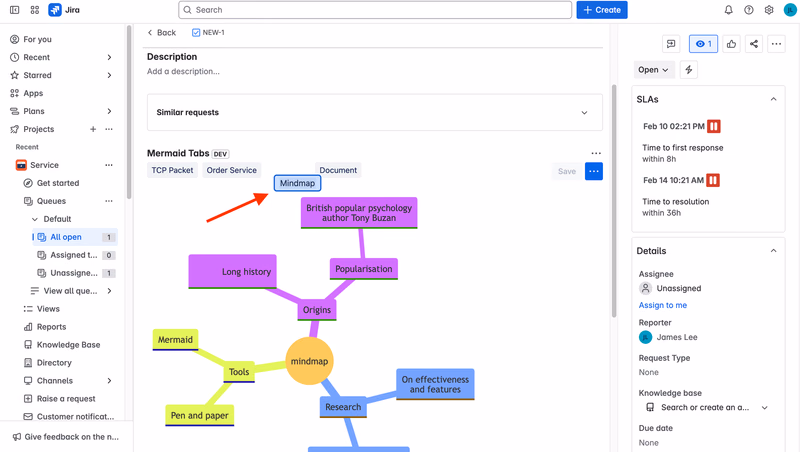This screenshot has width=800, height=452.
Task: Open Reports in sidebar
Action: 52,327
